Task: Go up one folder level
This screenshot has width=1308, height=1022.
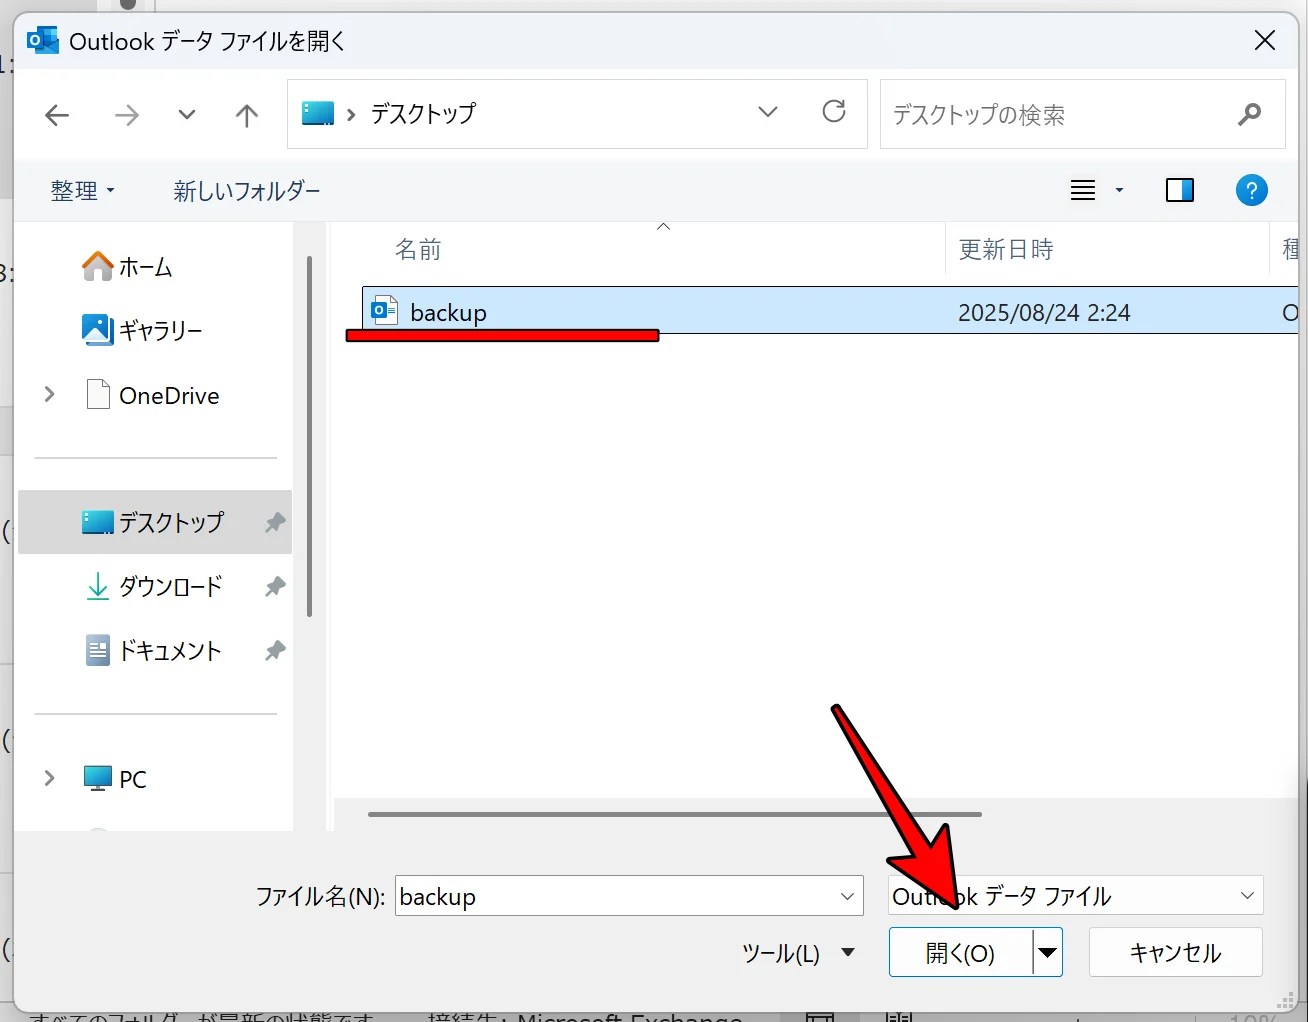Action: coord(246,115)
